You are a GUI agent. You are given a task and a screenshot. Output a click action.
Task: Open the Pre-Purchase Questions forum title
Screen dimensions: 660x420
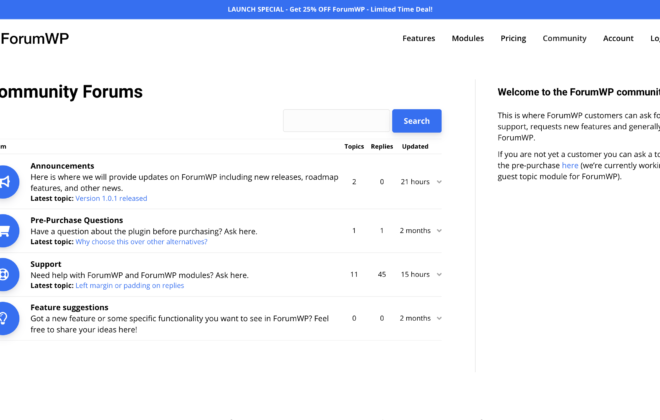77,220
